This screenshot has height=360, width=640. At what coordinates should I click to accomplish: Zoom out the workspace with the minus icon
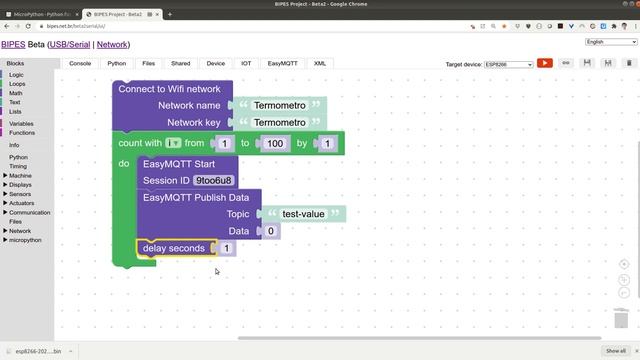tap(624, 293)
